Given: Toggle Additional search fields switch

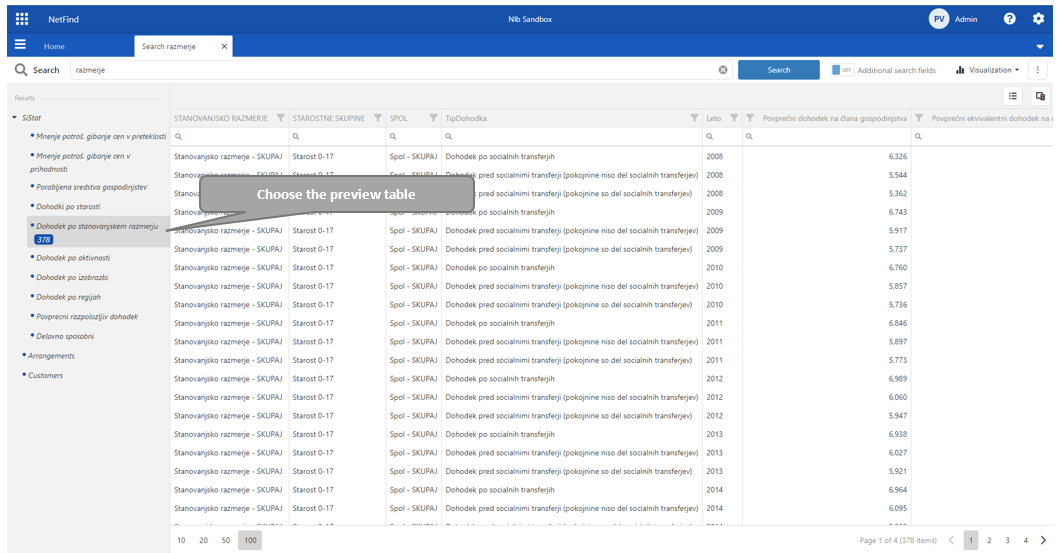Looking at the screenshot, I should point(842,70).
